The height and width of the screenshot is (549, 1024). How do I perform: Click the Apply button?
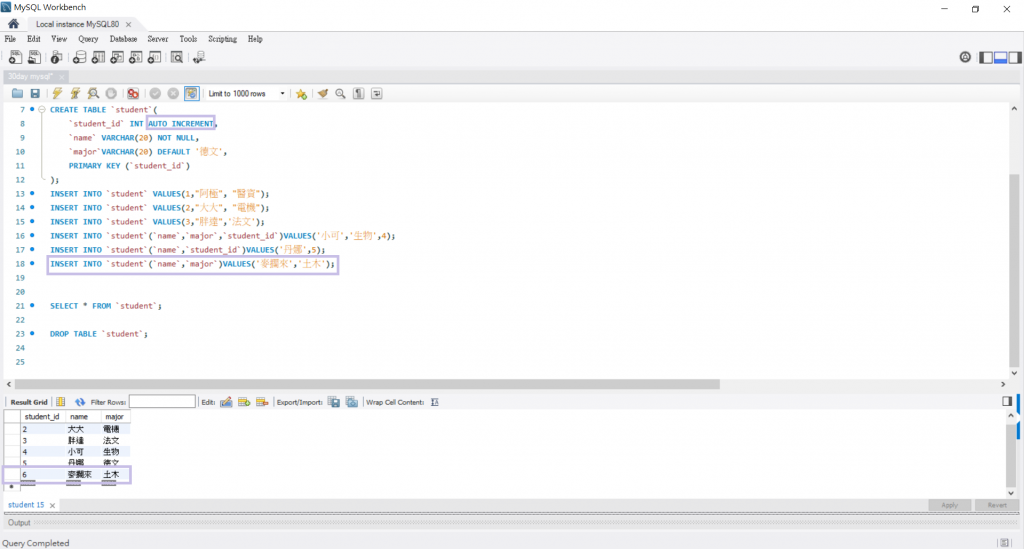coord(950,505)
